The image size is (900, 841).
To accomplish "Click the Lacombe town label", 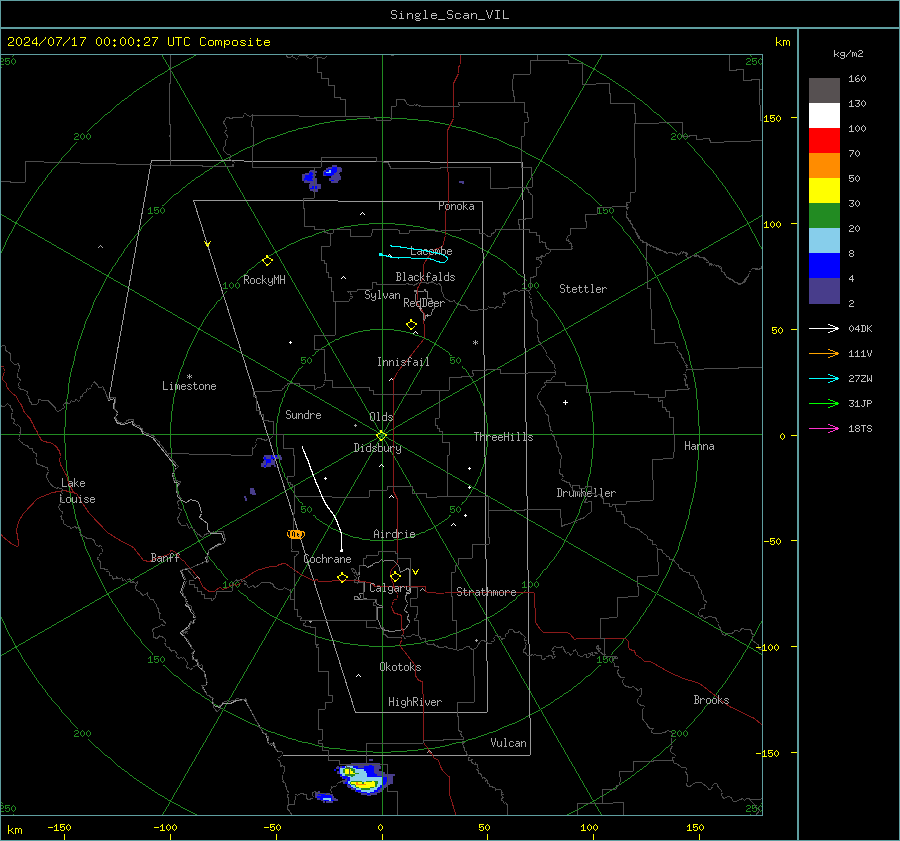I will point(431,251).
